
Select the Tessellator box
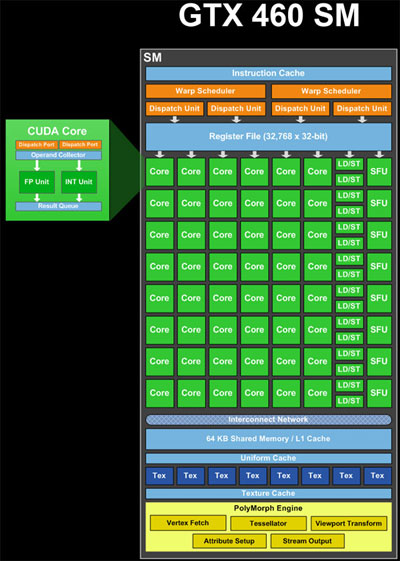click(x=268, y=523)
